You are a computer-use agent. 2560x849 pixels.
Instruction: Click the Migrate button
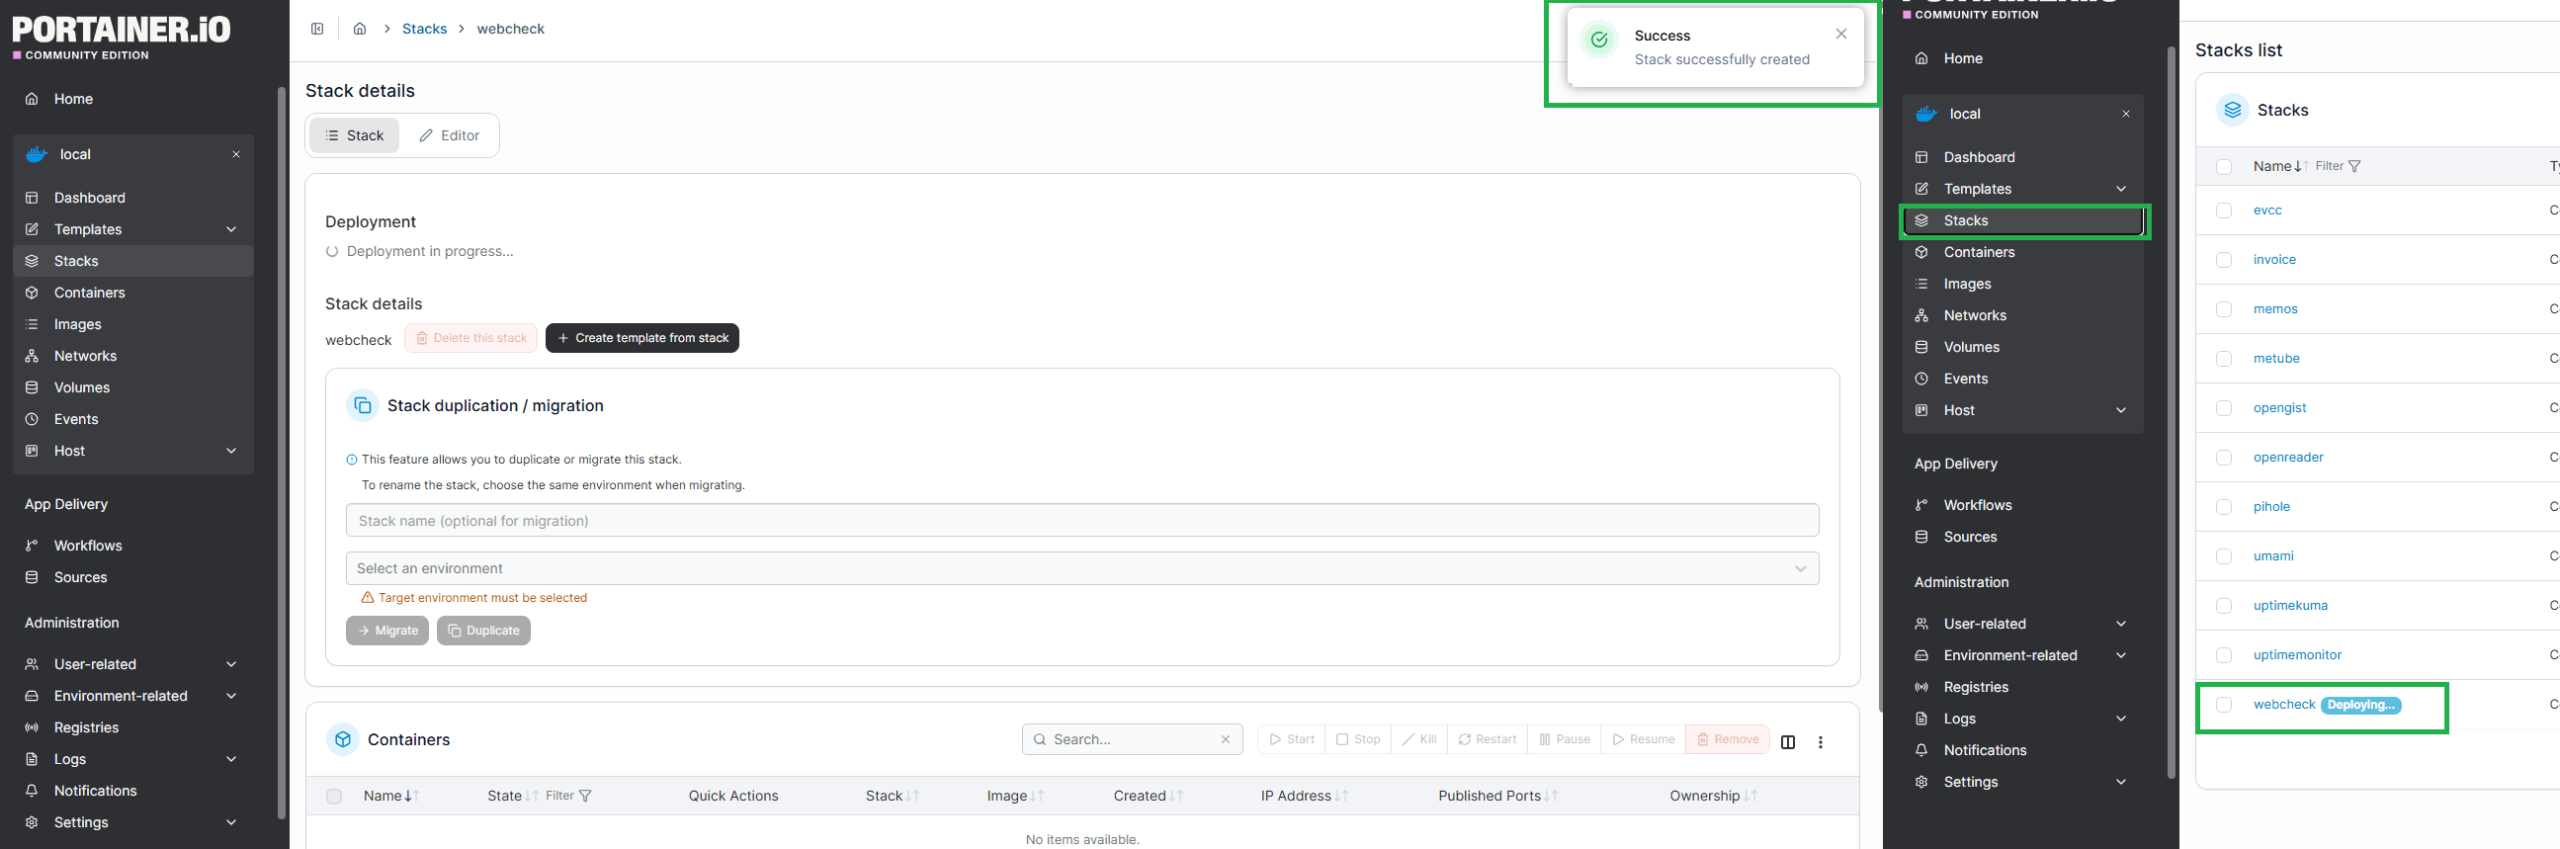coord(387,630)
